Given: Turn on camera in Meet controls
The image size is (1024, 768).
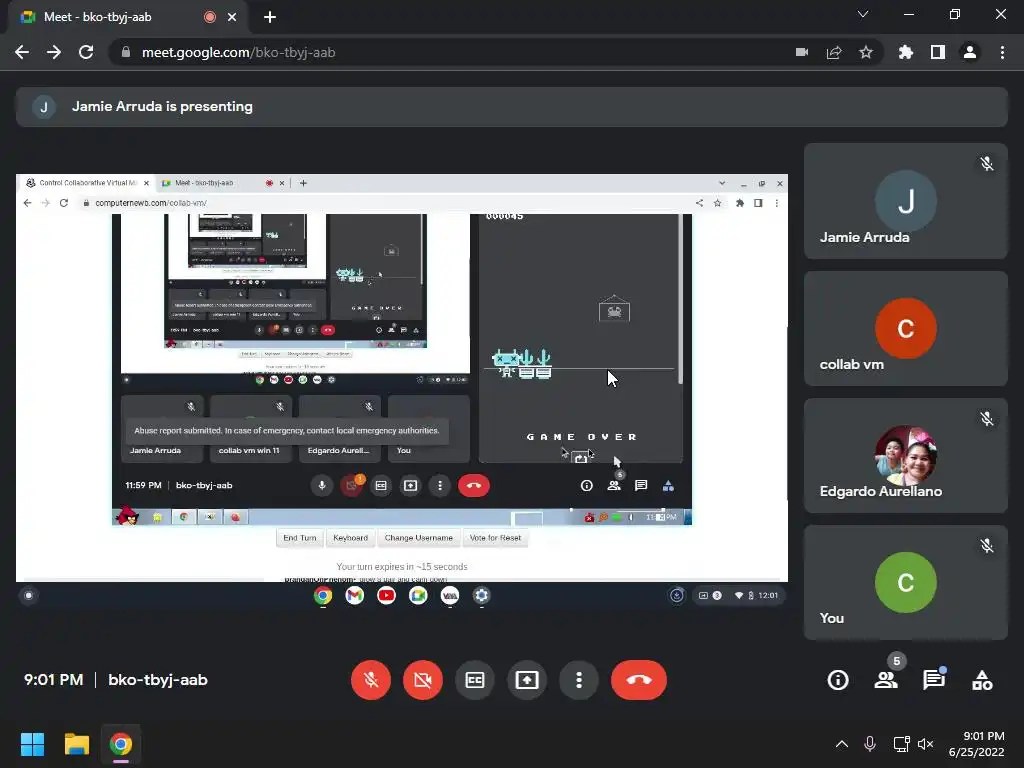Looking at the screenshot, I should (x=423, y=680).
